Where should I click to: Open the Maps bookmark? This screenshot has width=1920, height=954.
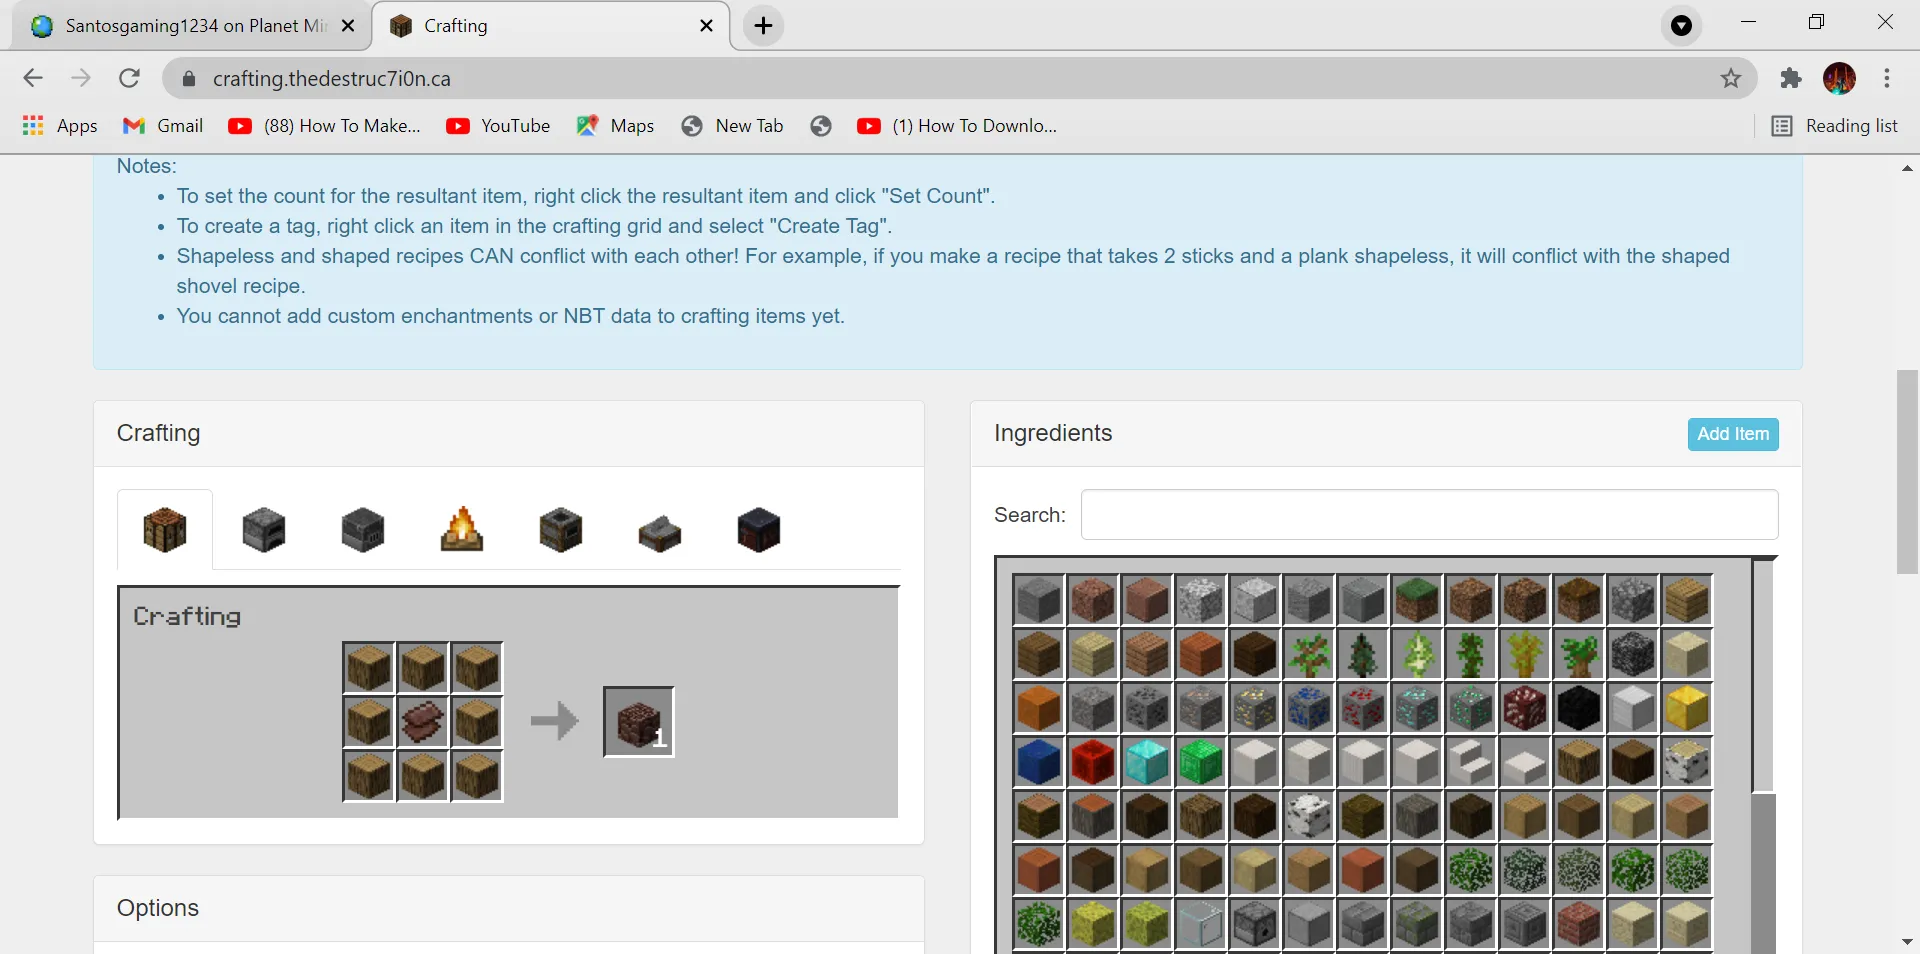pos(615,126)
